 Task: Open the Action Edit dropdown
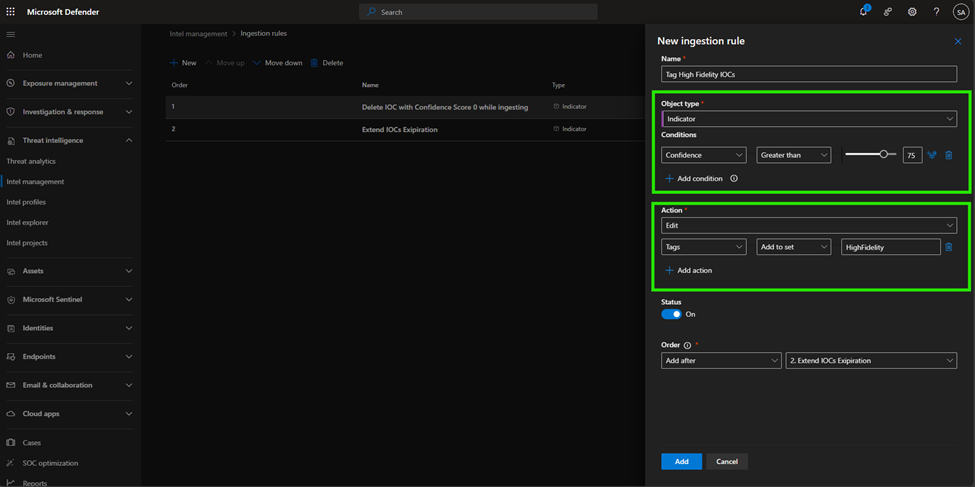click(809, 225)
